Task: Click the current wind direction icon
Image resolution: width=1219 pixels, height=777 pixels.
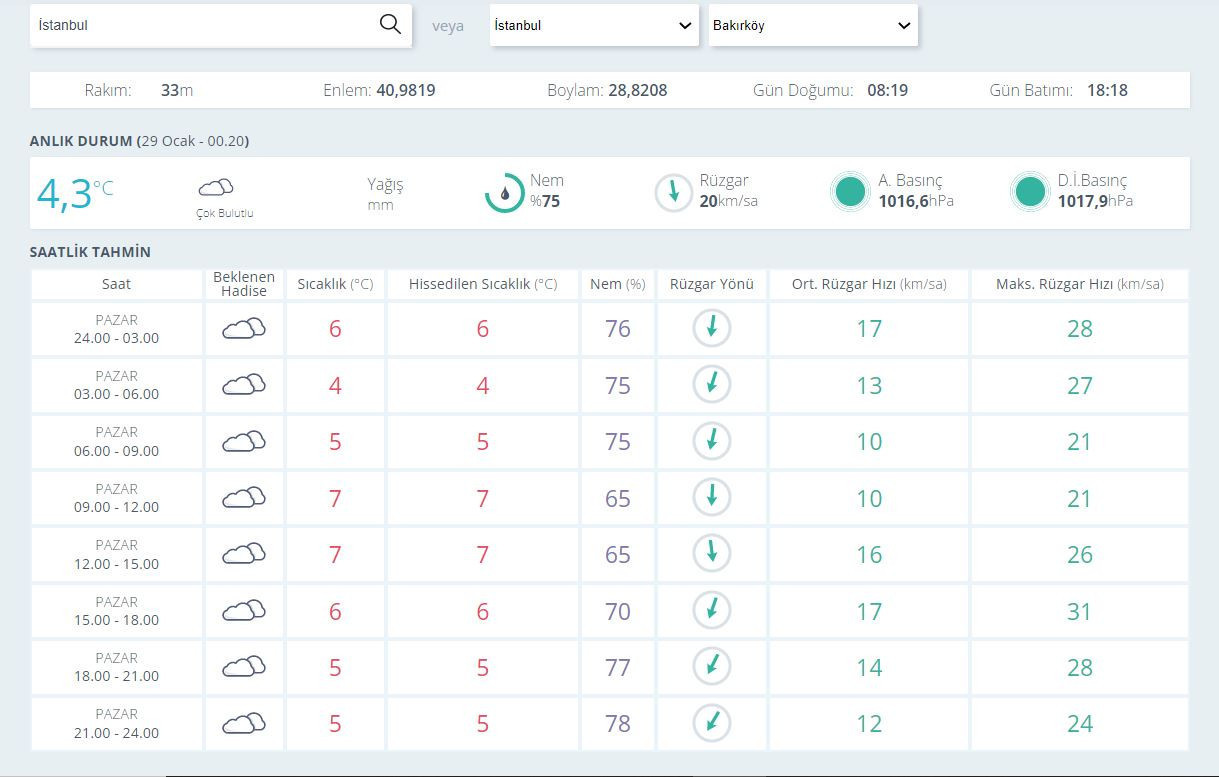Action: [x=674, y=192]
